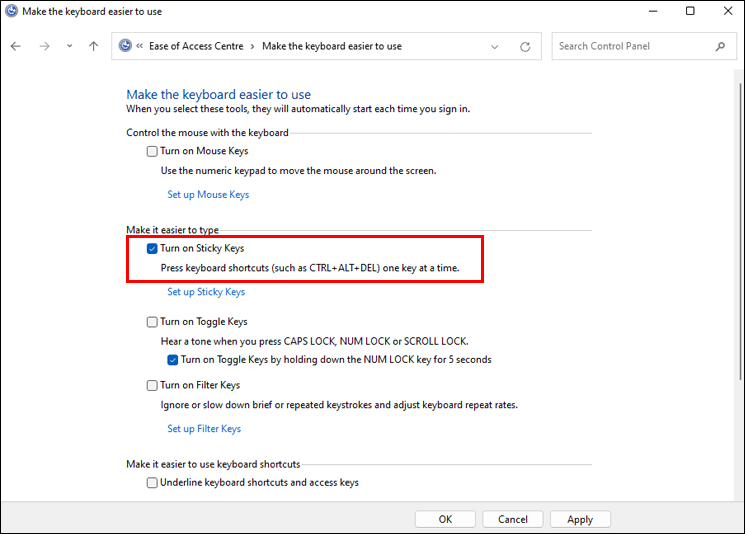Maximize the window
Image resolution: width=745 pixels, height=534 pixels.
[x=690, y=12]
